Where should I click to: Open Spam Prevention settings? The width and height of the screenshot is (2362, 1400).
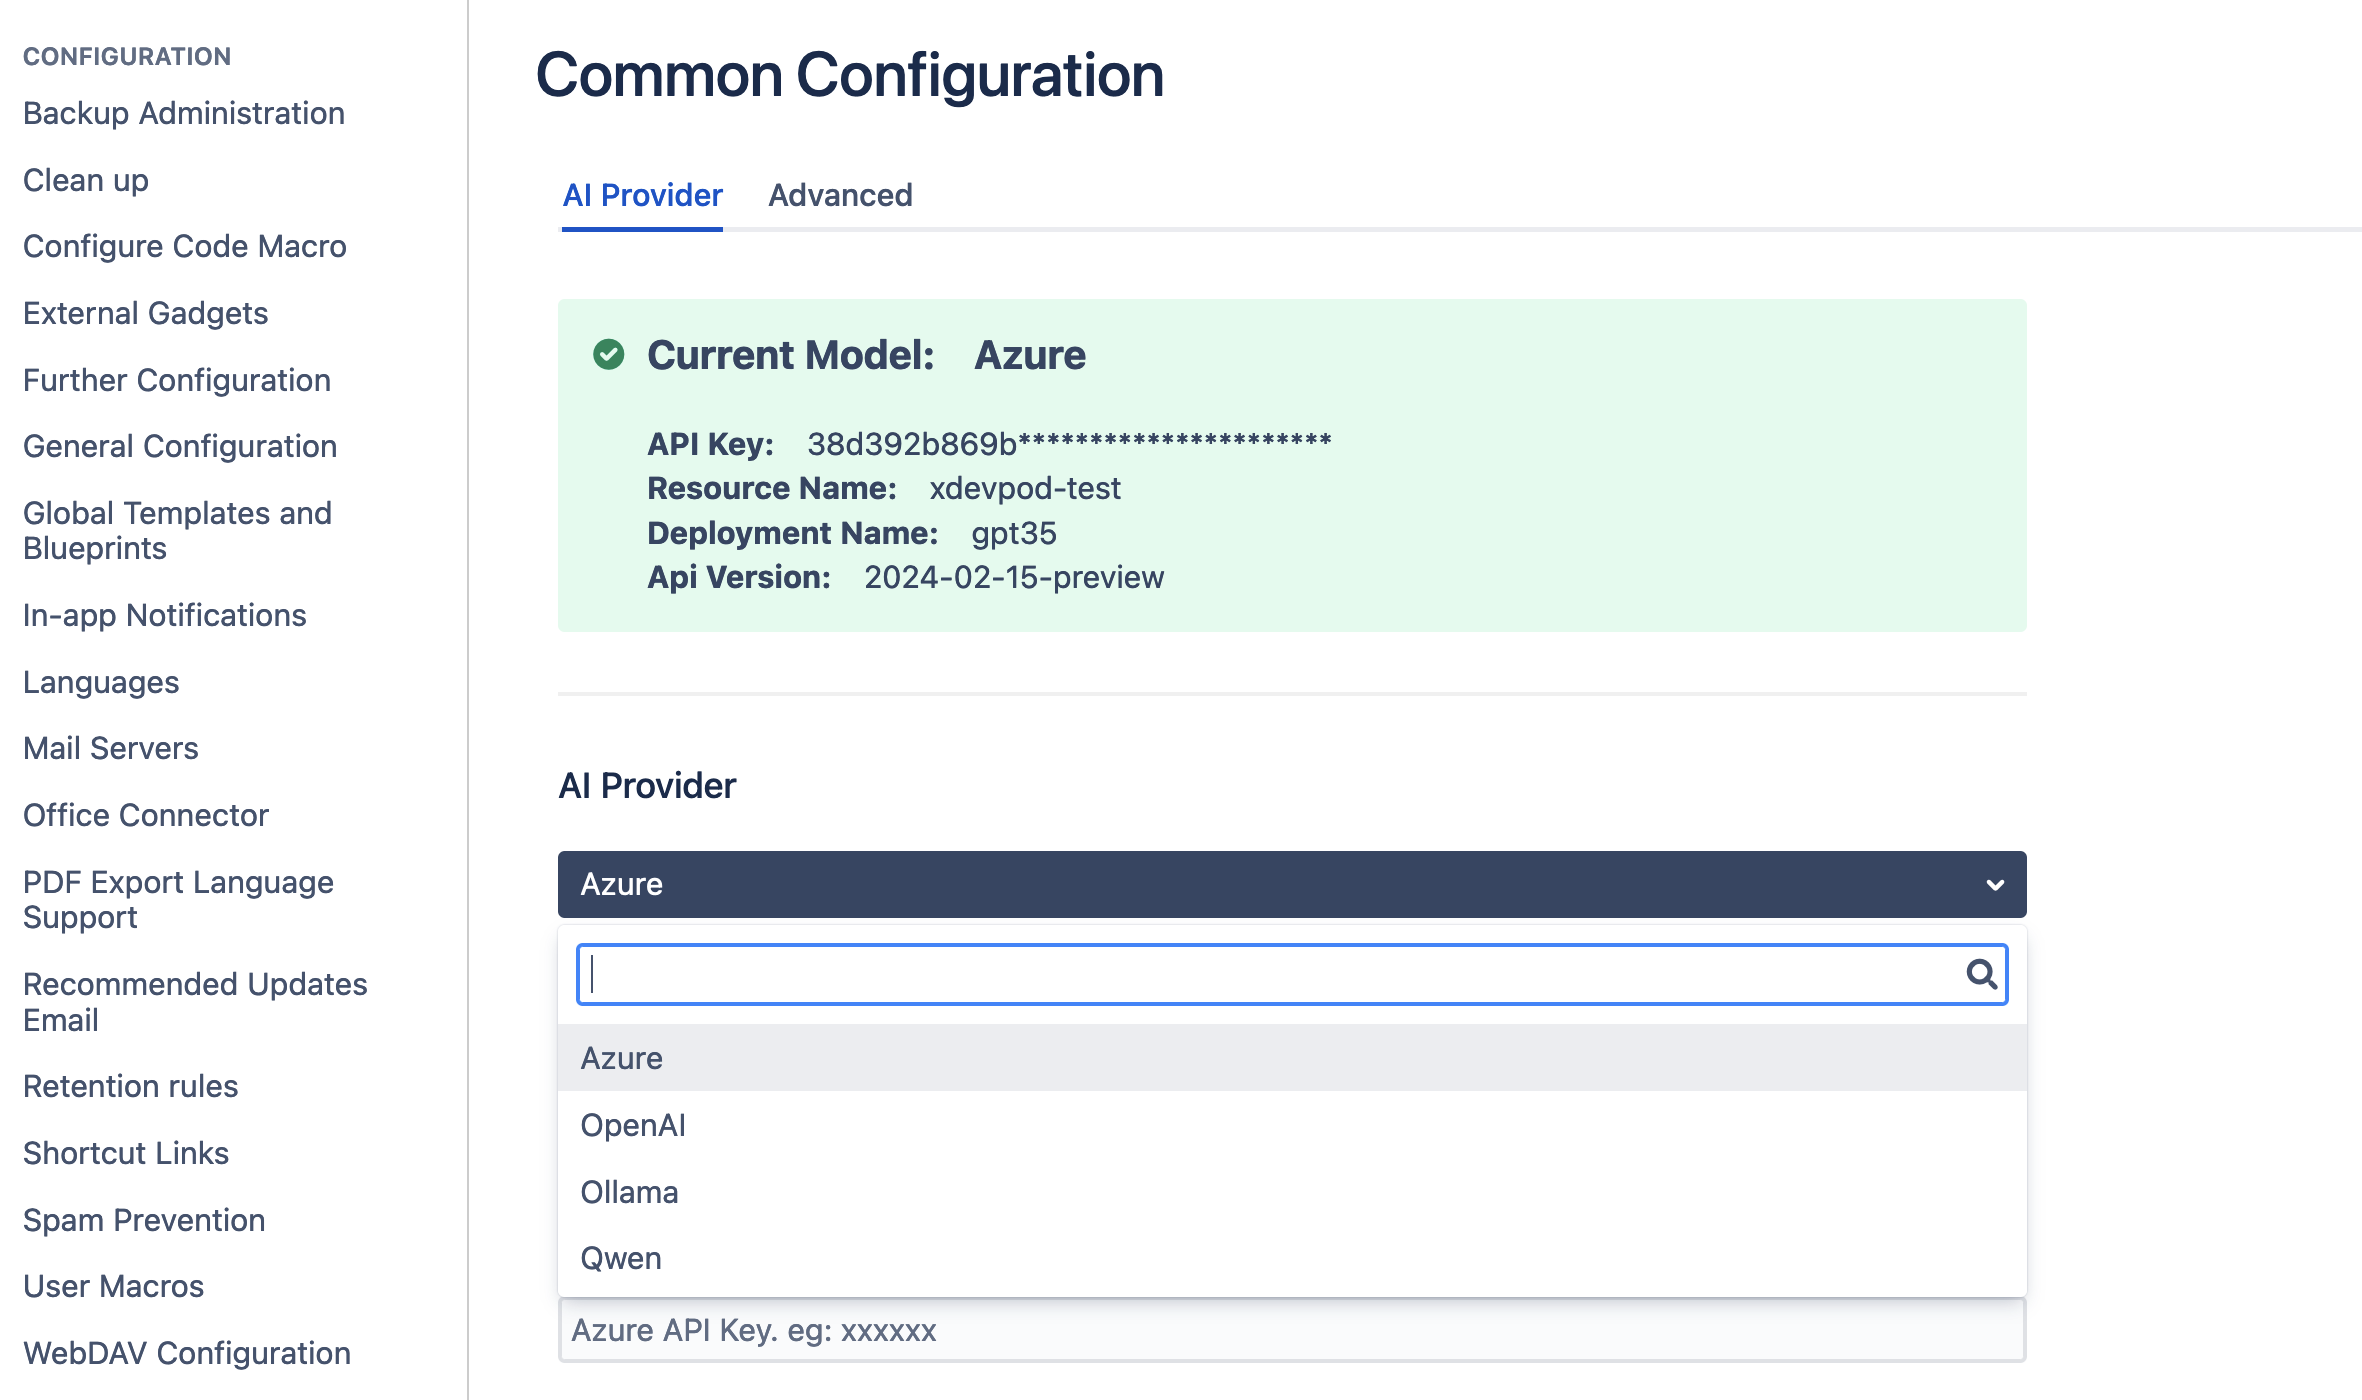tap(144, 1220)
